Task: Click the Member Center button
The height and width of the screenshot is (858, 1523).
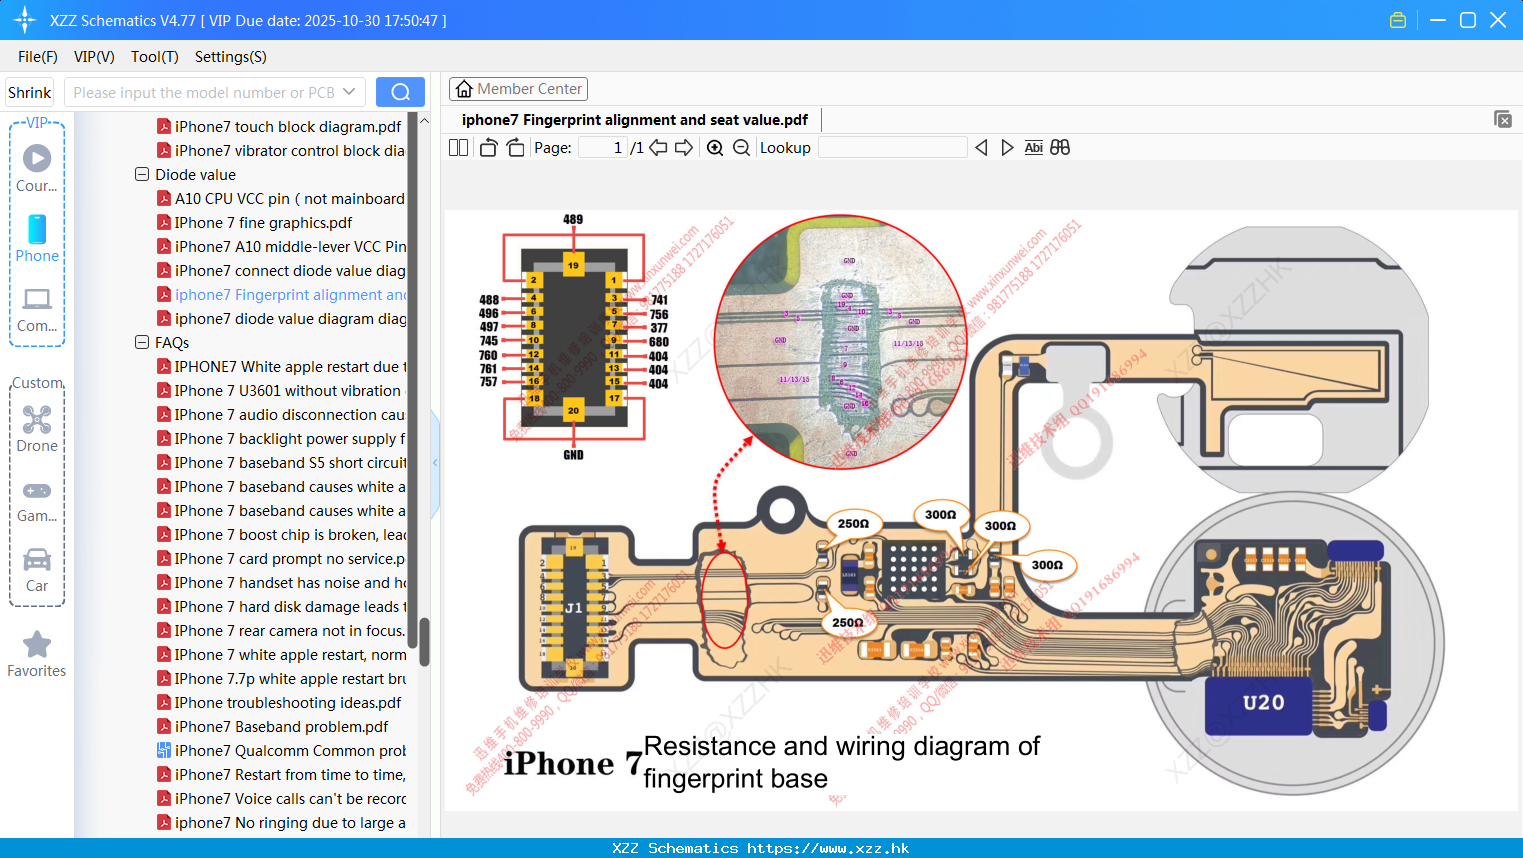Action: pyautogui.click(x=518, y=89)
